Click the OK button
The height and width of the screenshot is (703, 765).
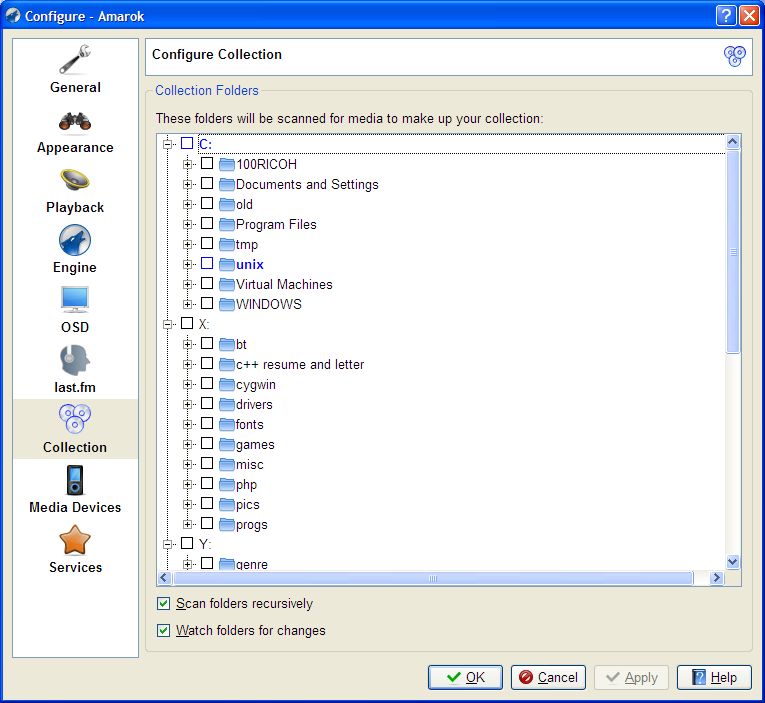(x=465, y=677)
